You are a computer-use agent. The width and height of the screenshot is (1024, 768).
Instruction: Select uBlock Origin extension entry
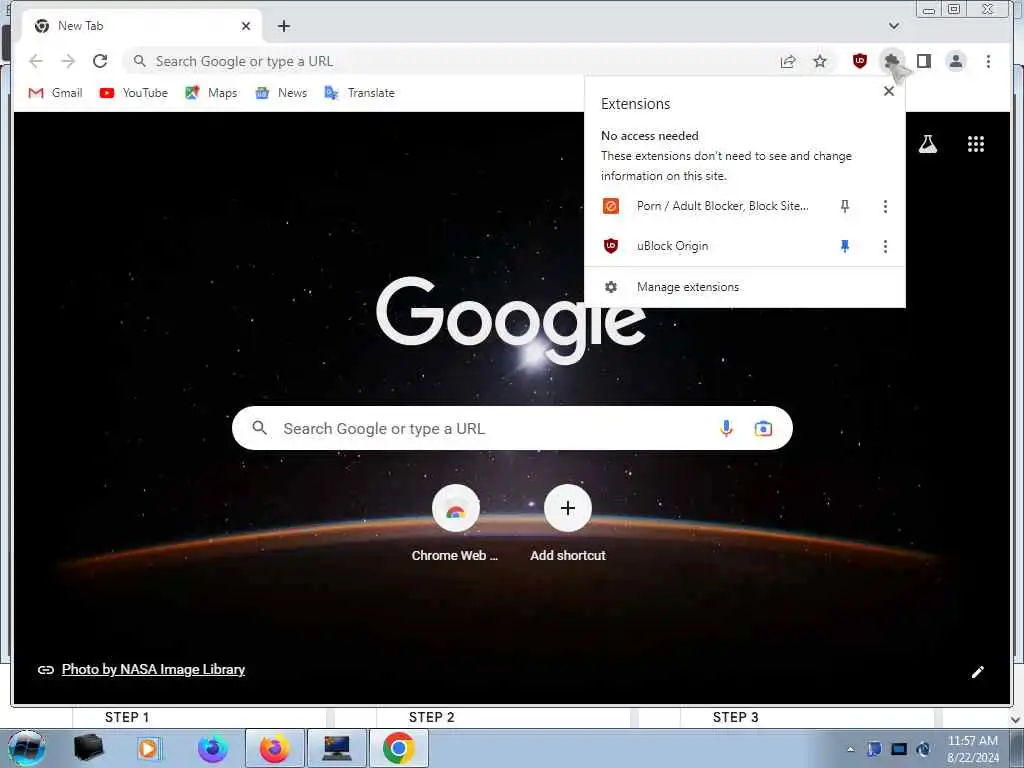pos(706,246)
